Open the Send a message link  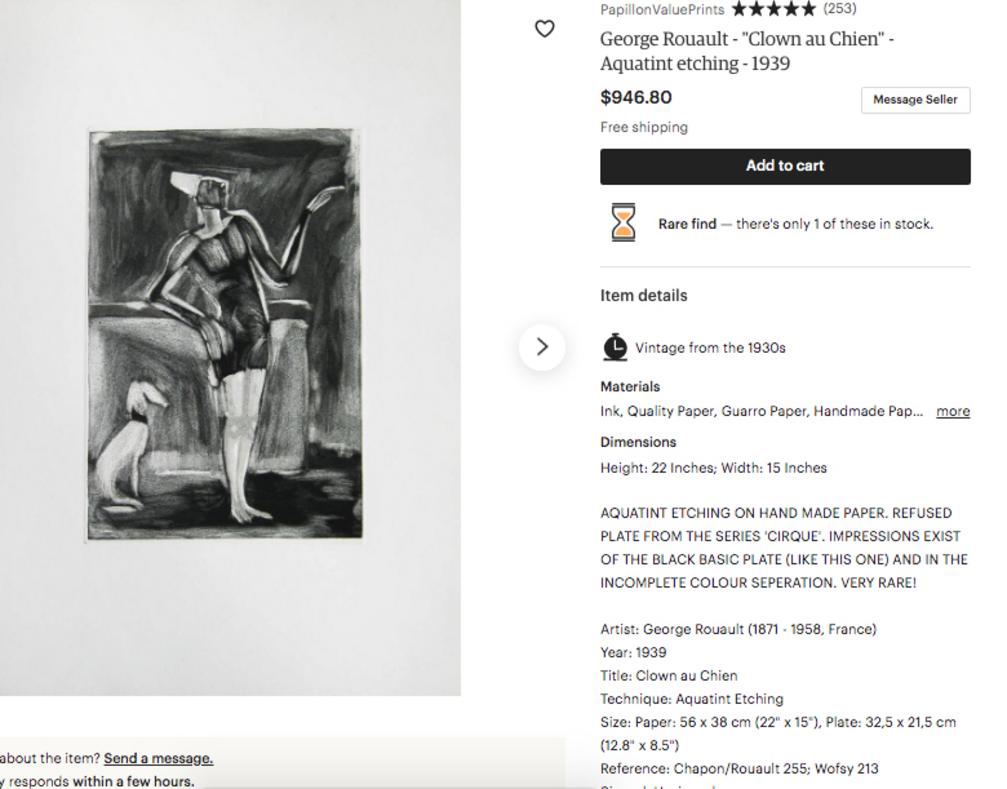point(159,758)
